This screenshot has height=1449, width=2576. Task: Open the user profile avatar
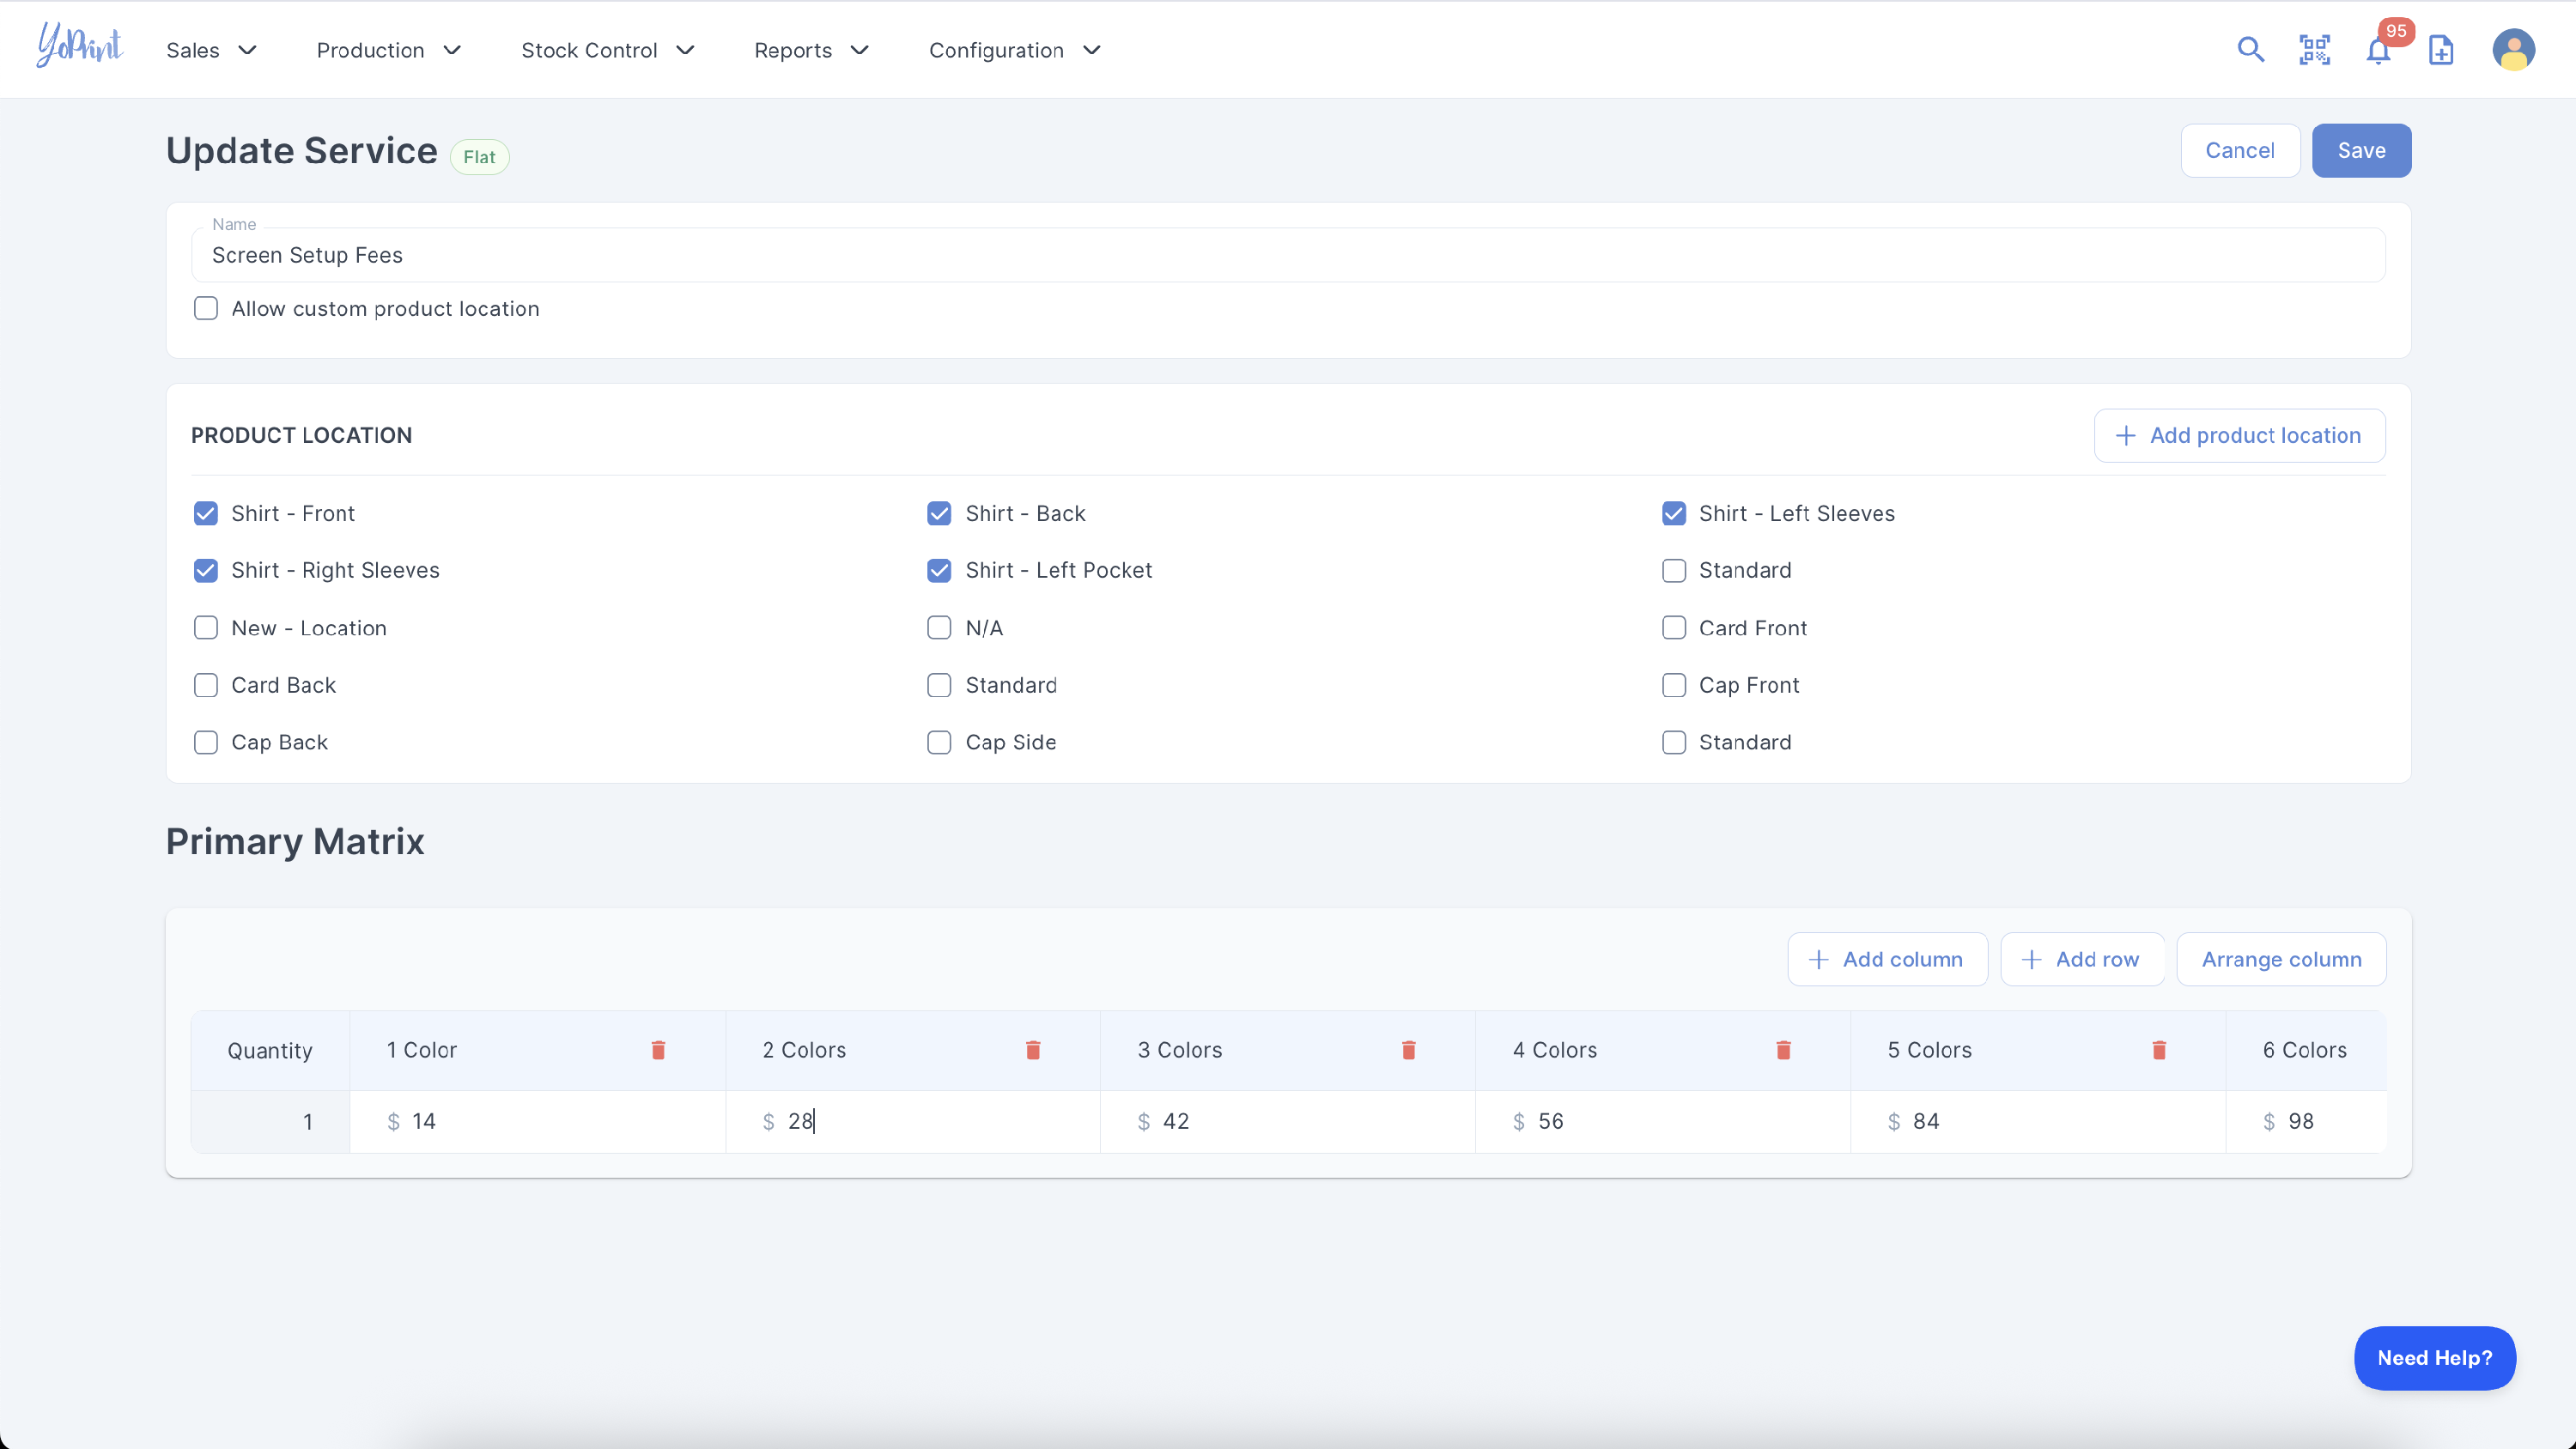(2513, 50)
